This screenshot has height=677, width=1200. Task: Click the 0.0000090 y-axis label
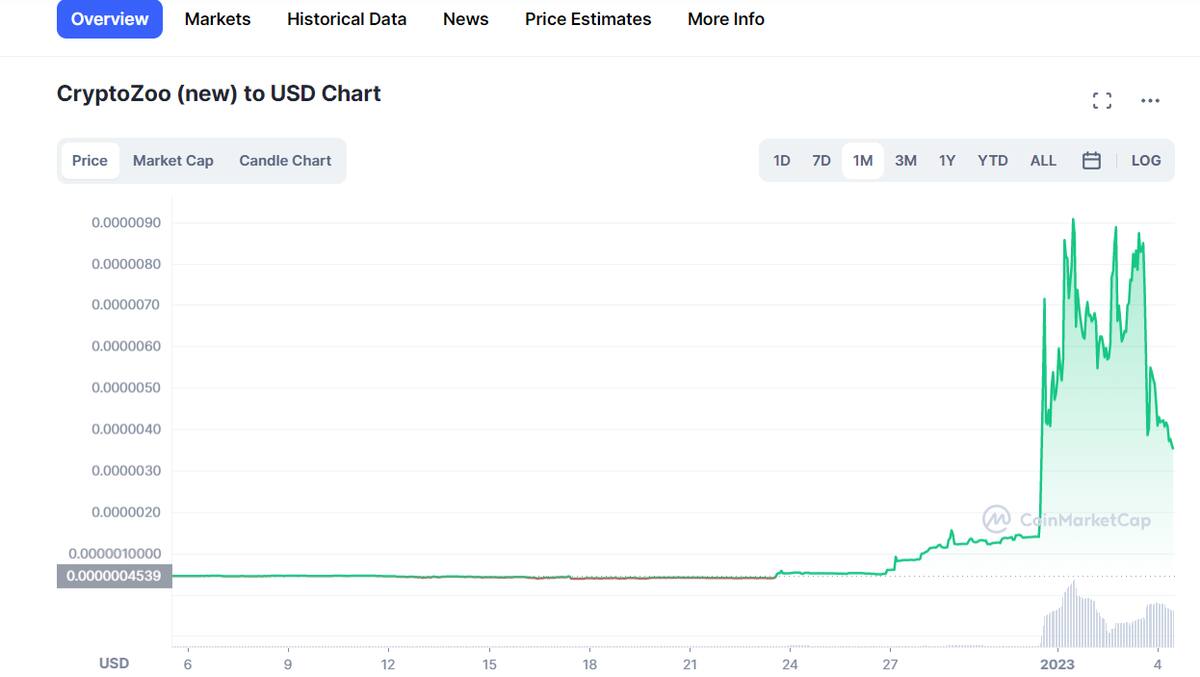click(126, 222)
